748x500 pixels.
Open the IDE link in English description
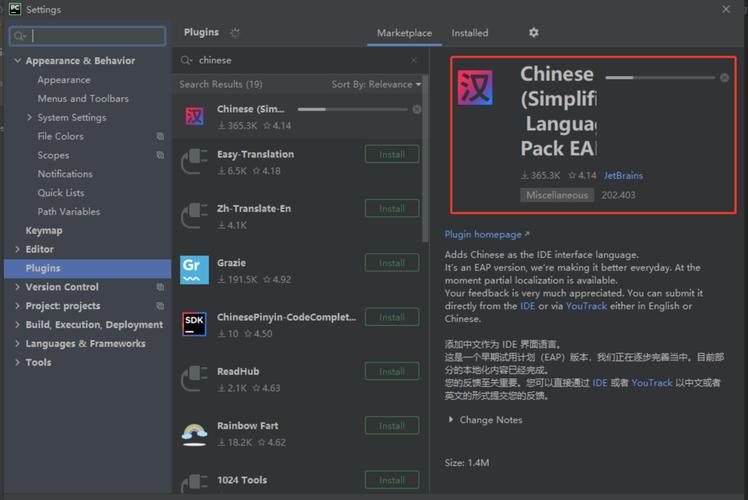click(527, 306)
